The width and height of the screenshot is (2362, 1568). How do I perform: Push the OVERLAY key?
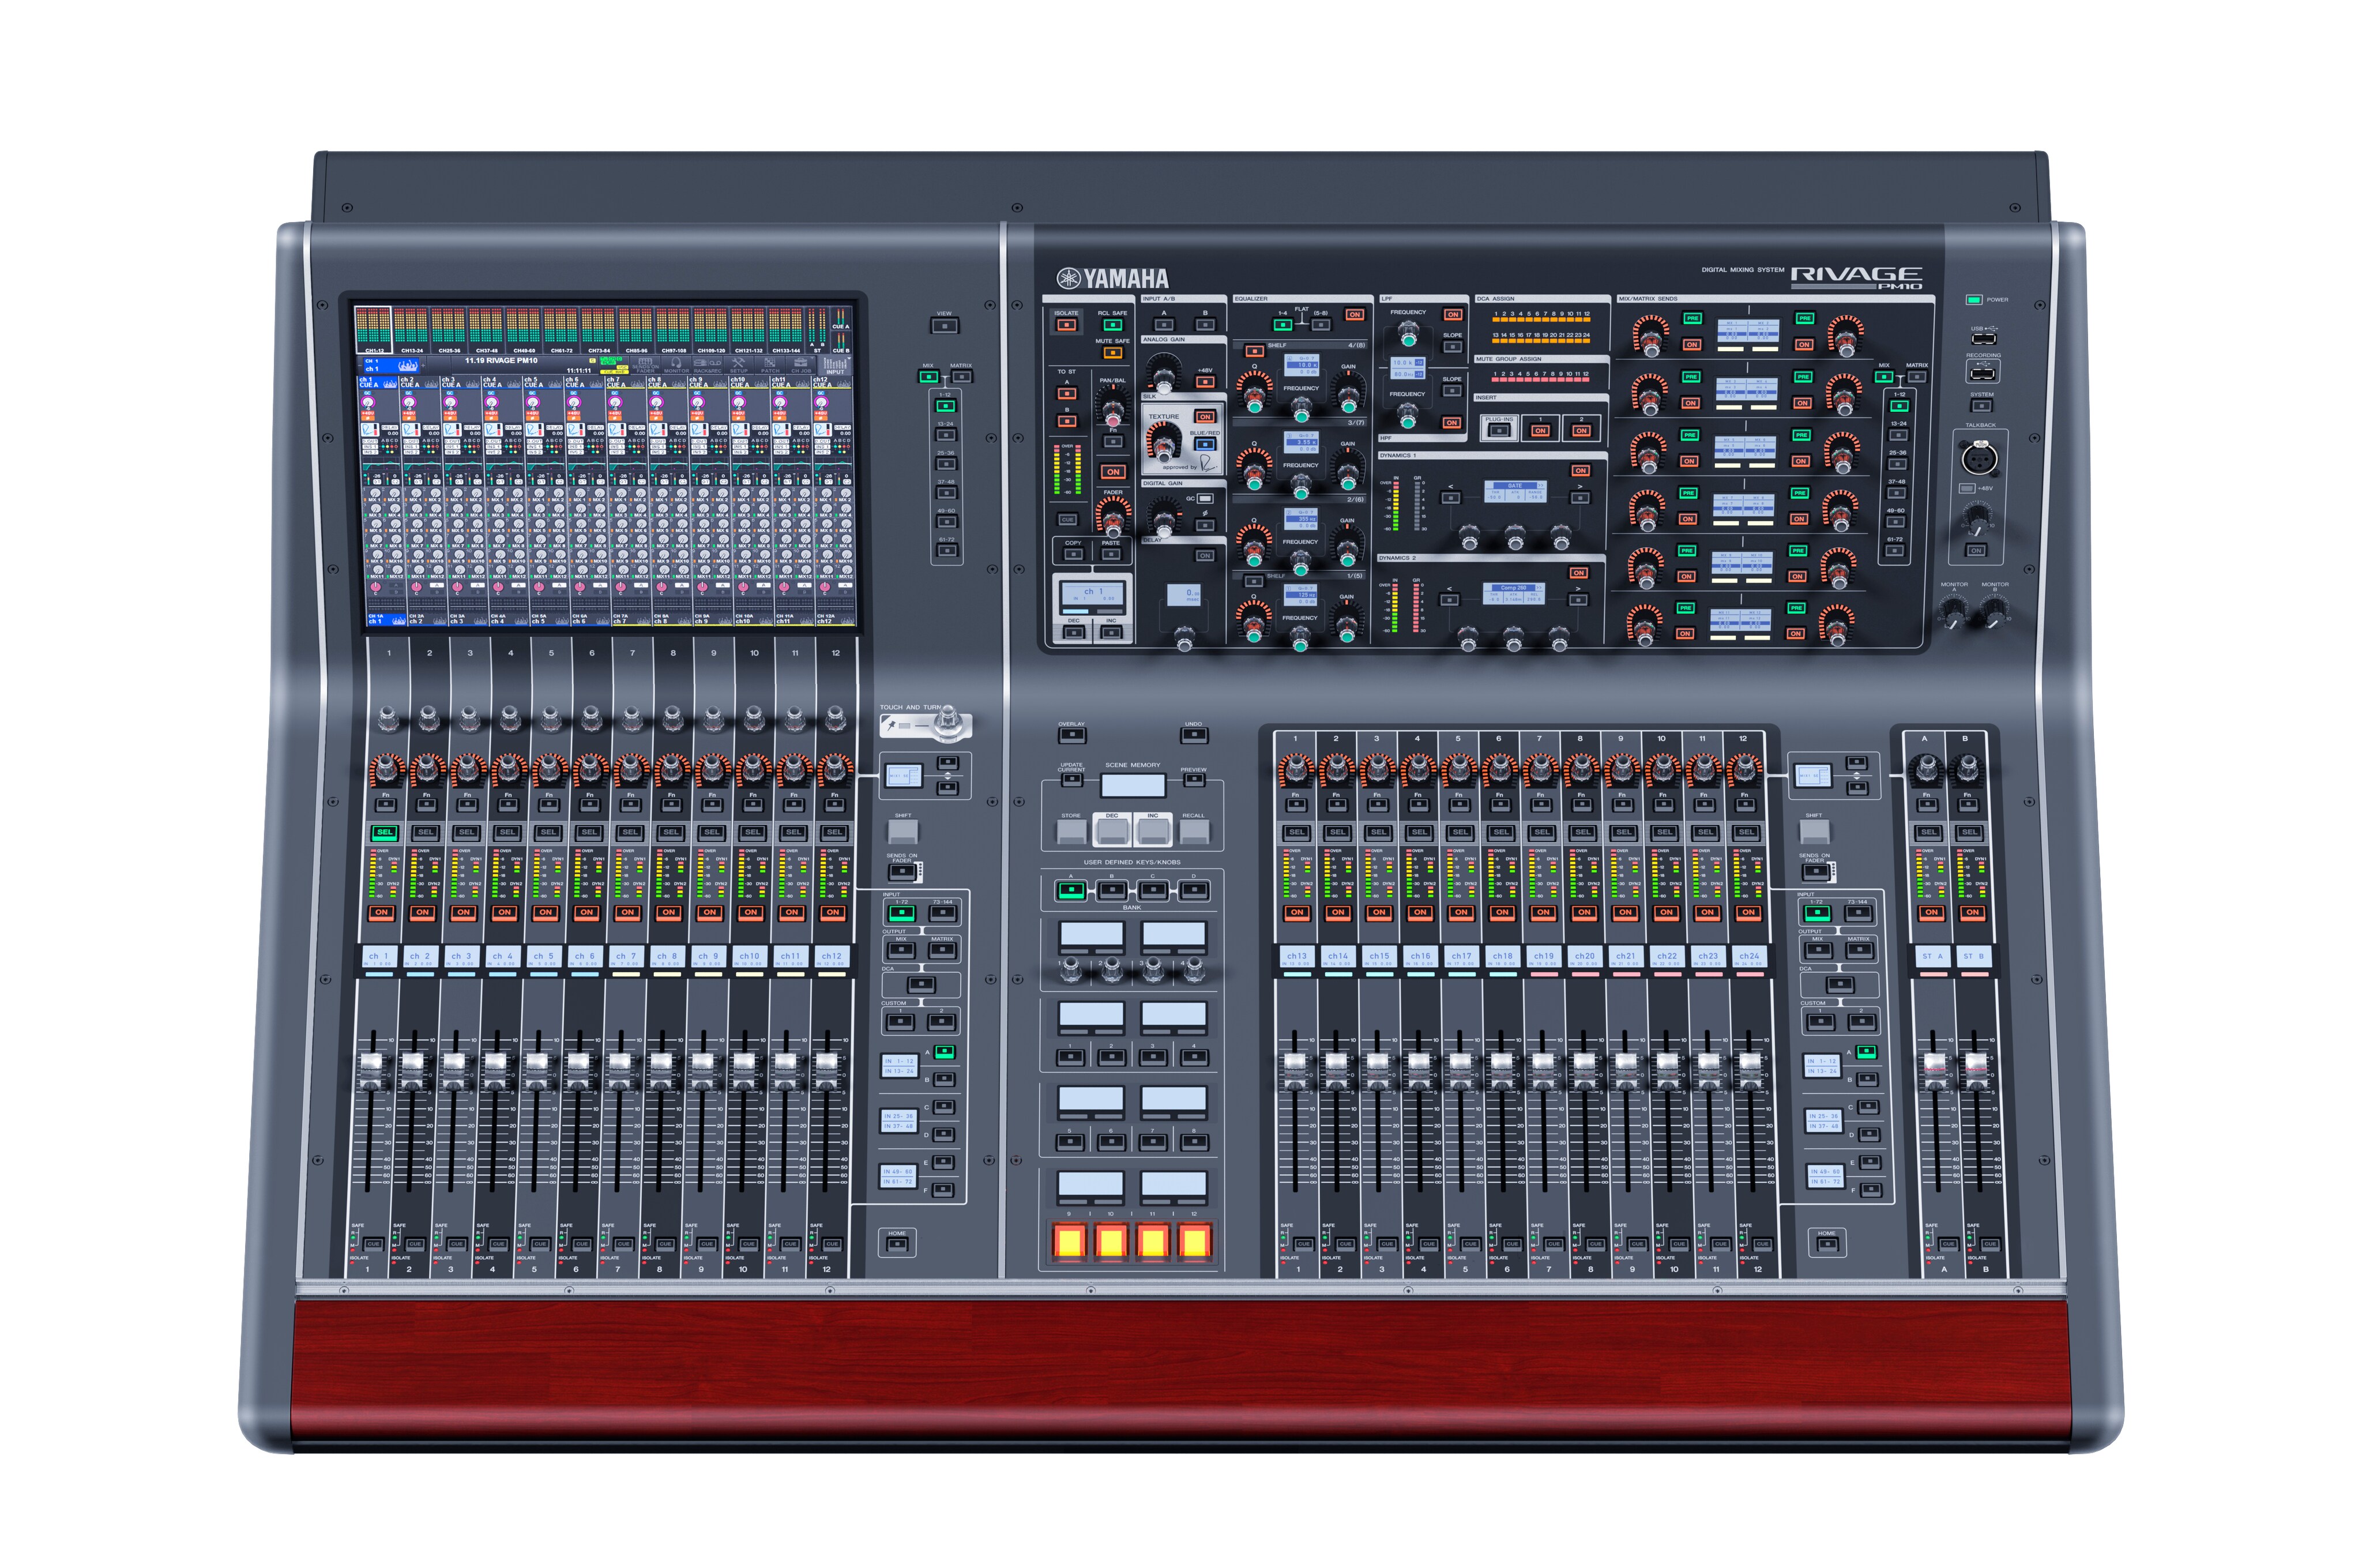1072,735
